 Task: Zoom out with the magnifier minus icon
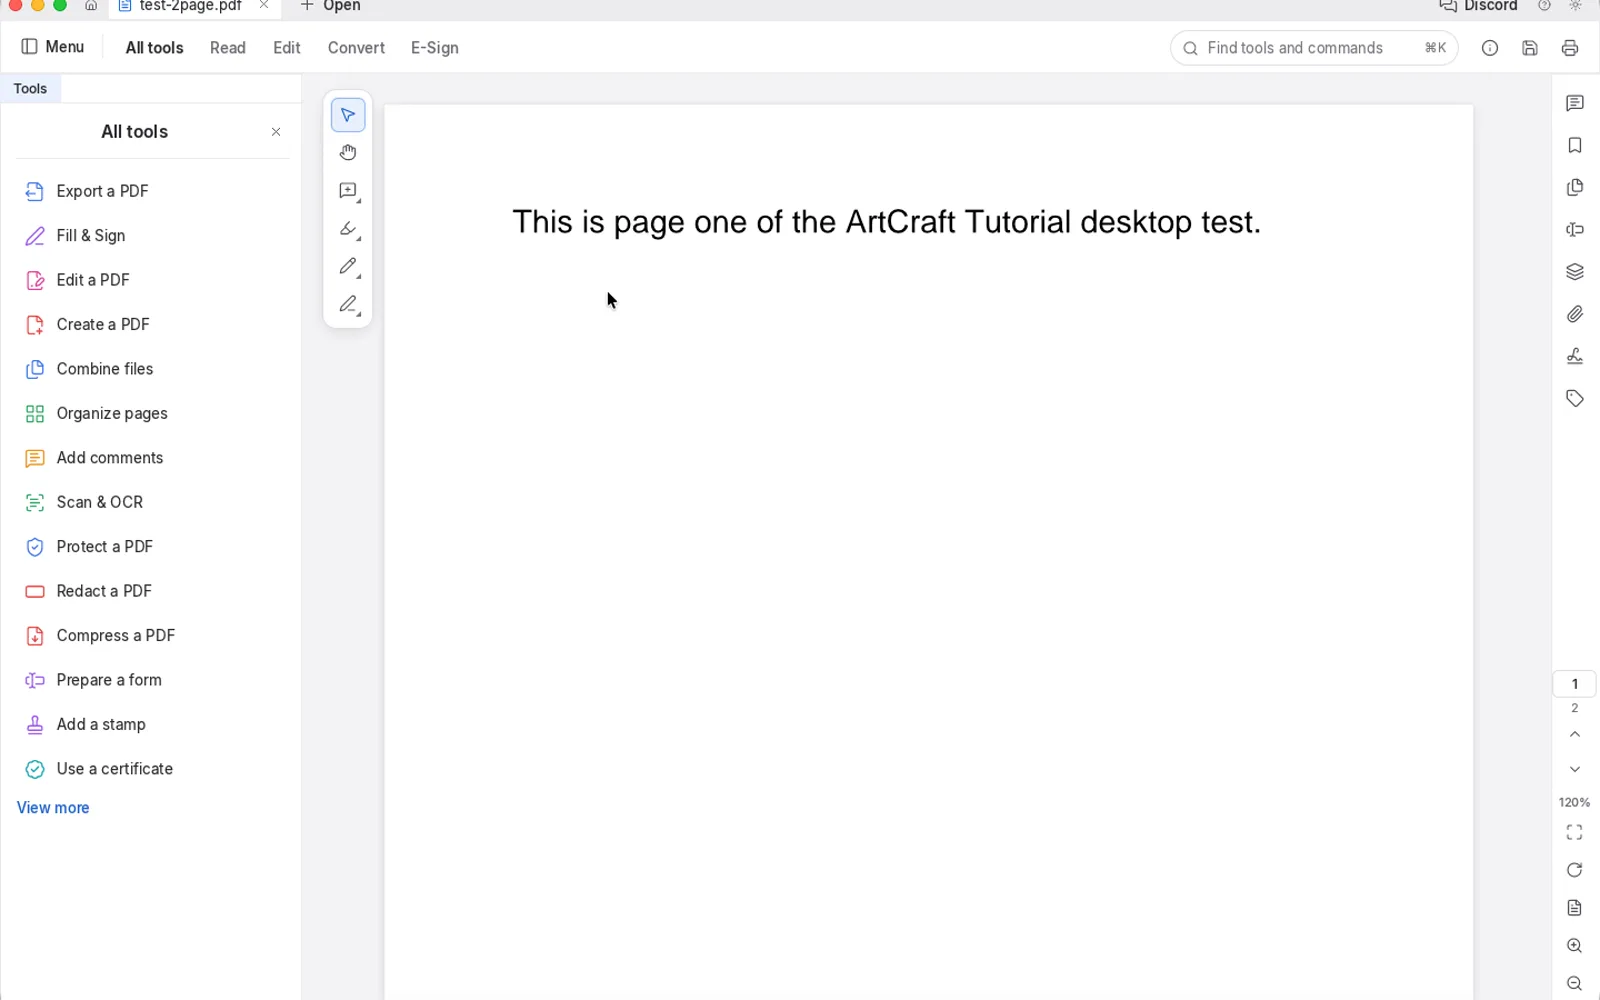1574,984
